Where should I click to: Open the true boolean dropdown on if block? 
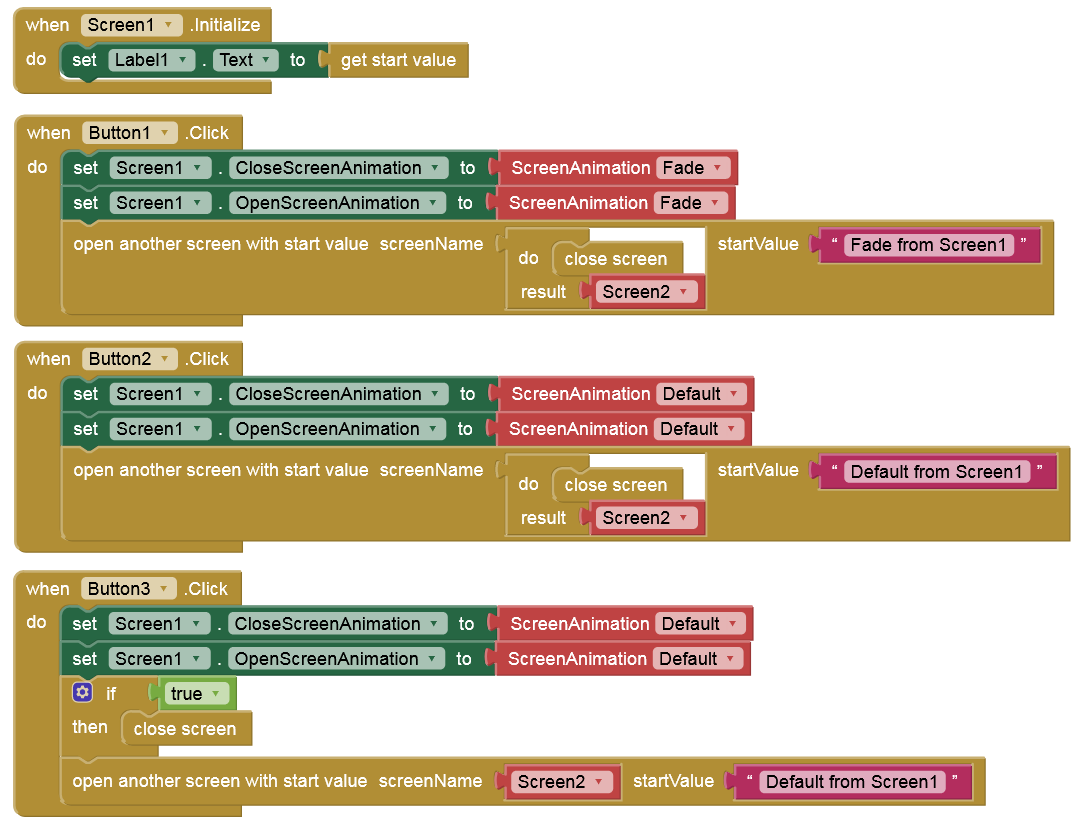click(x=195, y=694)
